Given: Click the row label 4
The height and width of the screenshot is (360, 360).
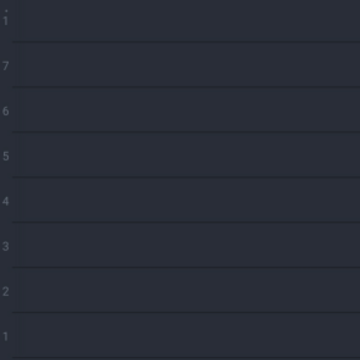Looking at the screenshot, I should point(5,201).
